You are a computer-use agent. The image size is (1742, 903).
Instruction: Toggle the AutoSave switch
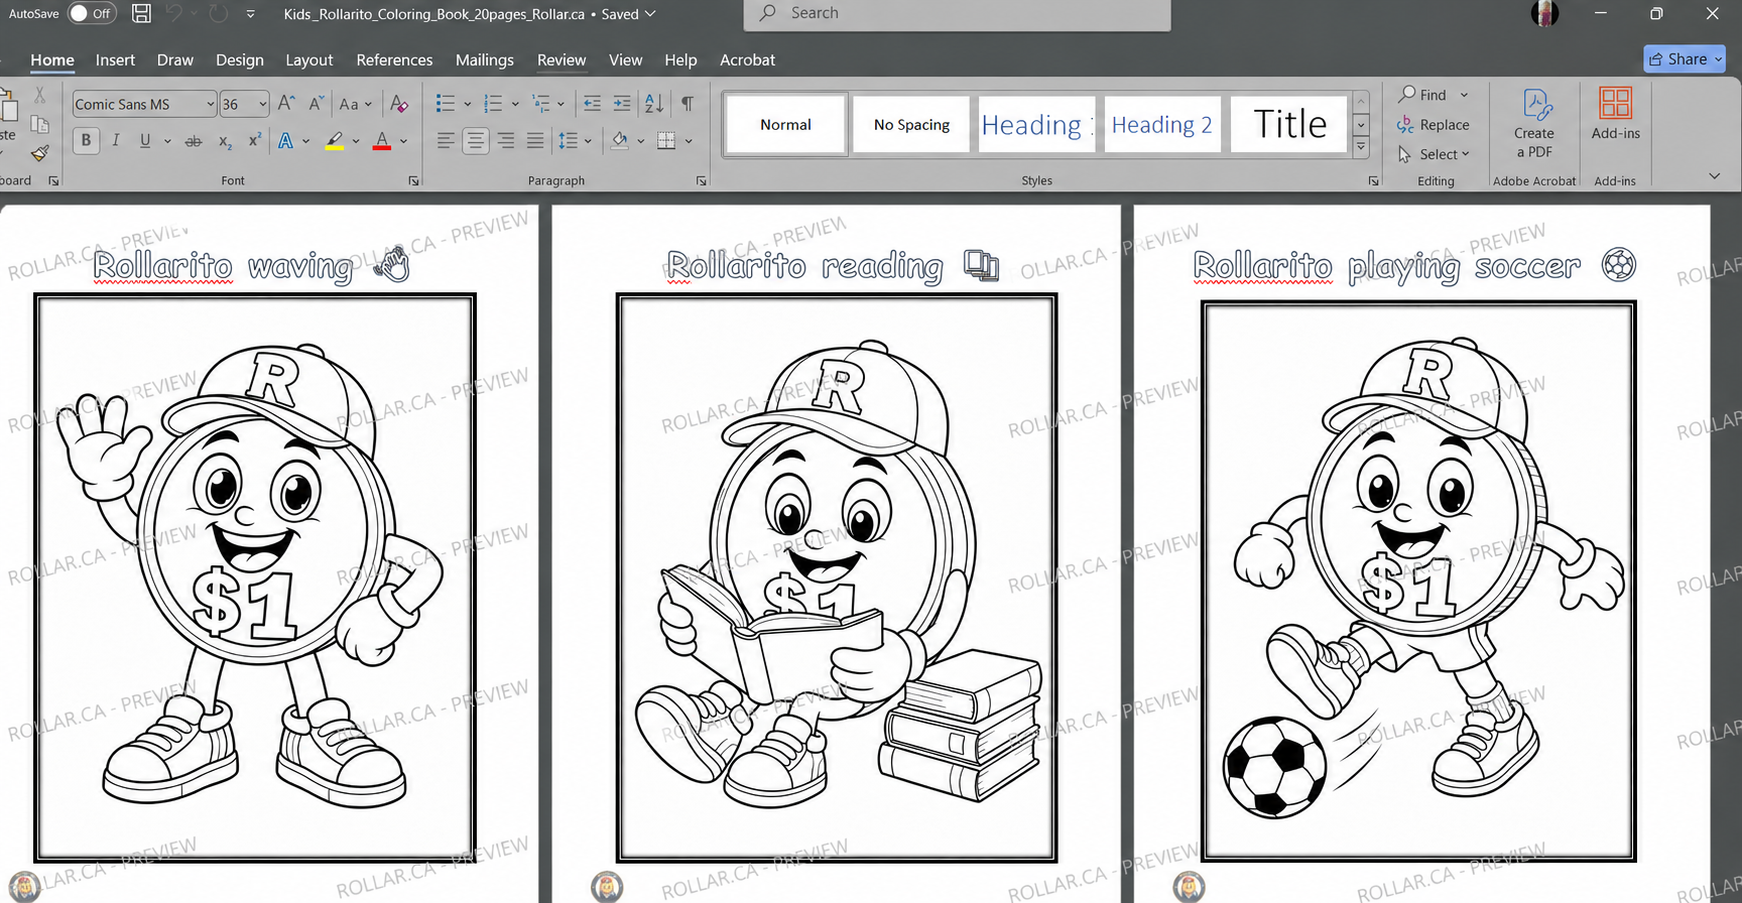(91, 13)
